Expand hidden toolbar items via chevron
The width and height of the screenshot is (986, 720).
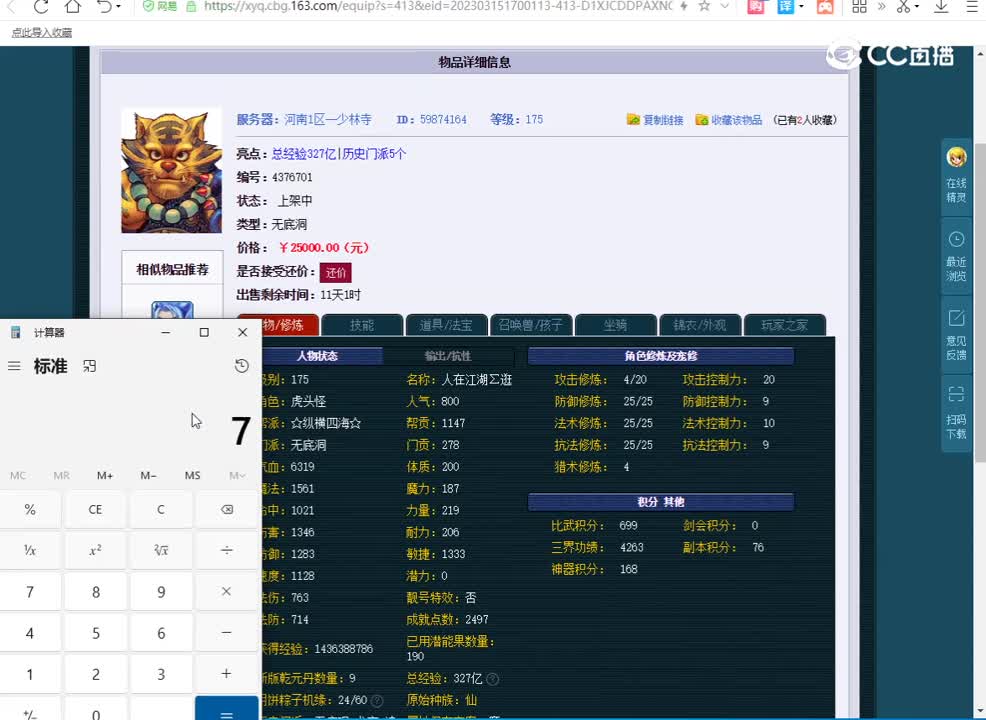[x=883, y=9]
